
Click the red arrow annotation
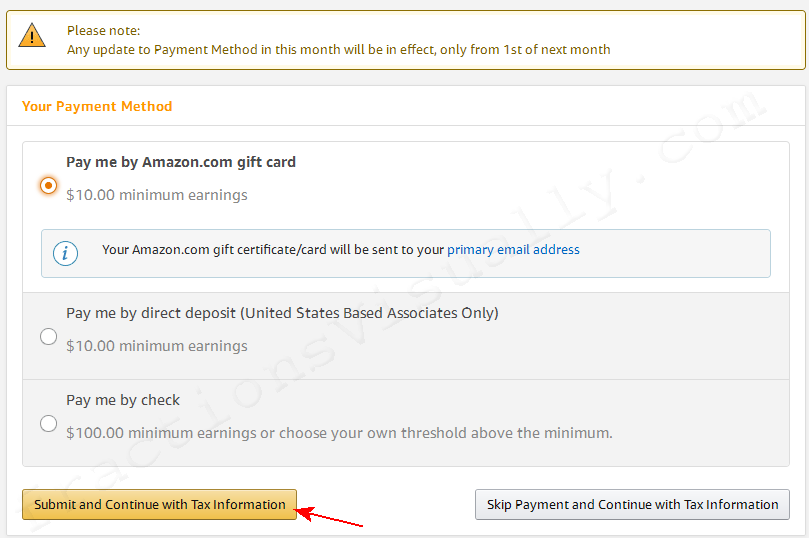(329, 516)
